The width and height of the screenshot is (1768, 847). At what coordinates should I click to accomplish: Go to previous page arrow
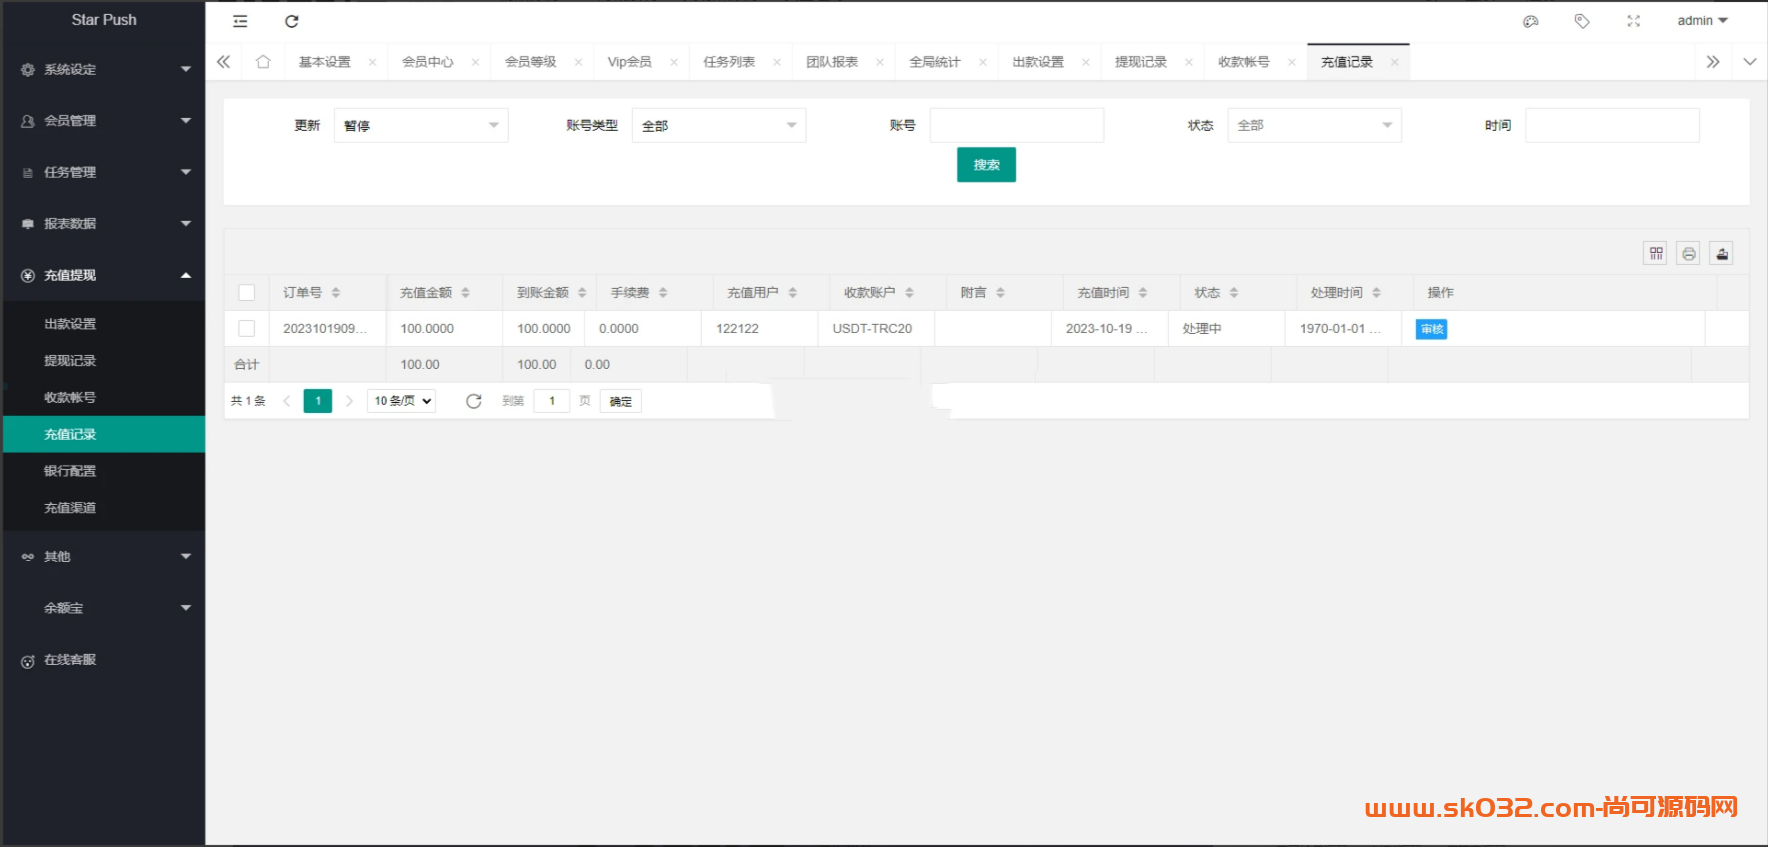coord(287,401)
